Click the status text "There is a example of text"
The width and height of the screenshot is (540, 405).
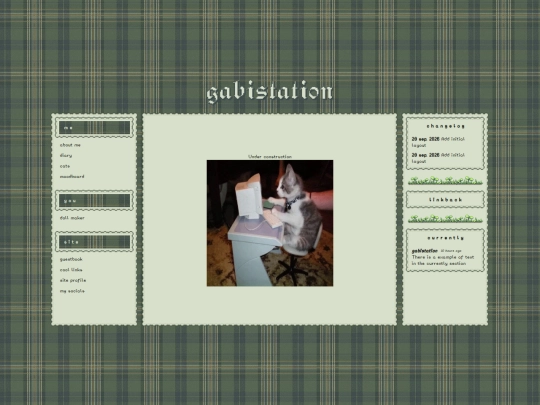coord(443,257)
